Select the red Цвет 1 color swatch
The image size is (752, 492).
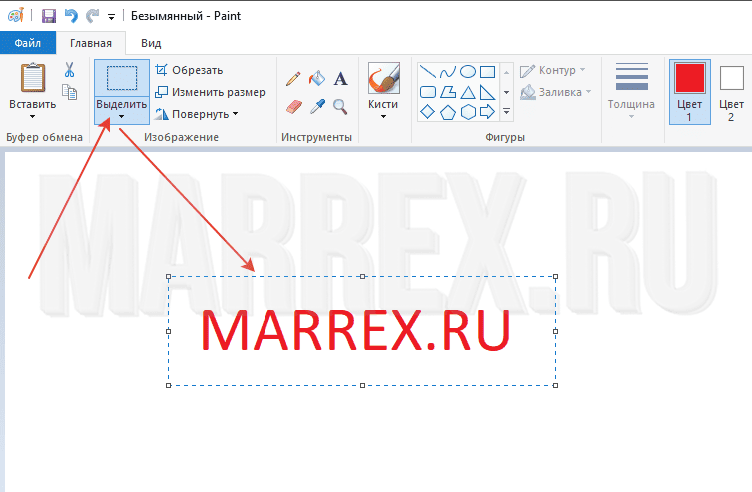[690, 78]
